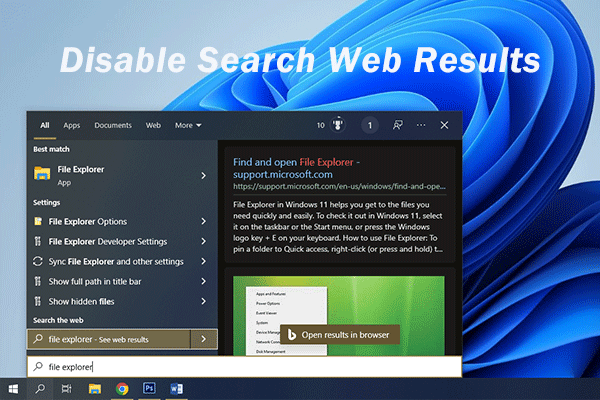
Task: Click the File Explorer description text
Action: (x=338, y=227)
